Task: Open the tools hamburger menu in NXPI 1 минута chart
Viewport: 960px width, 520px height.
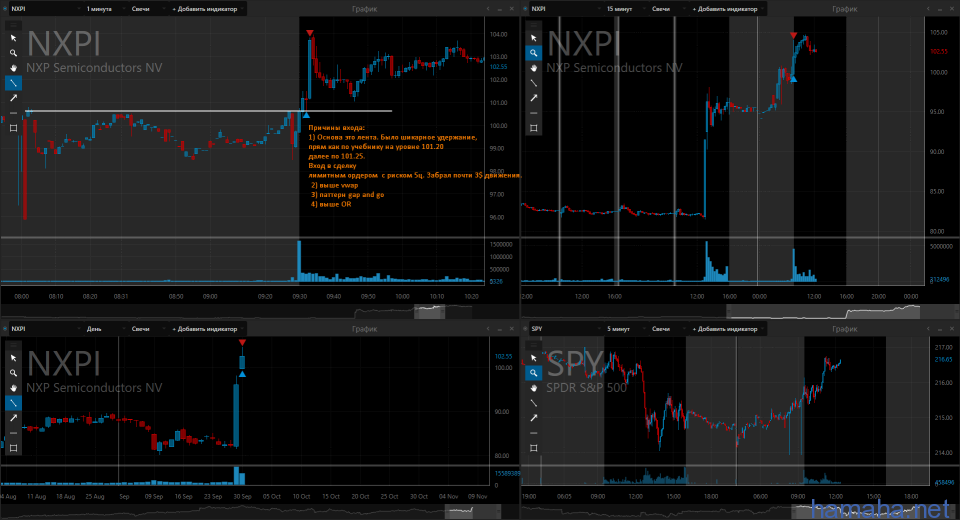Action: (13, 25)
